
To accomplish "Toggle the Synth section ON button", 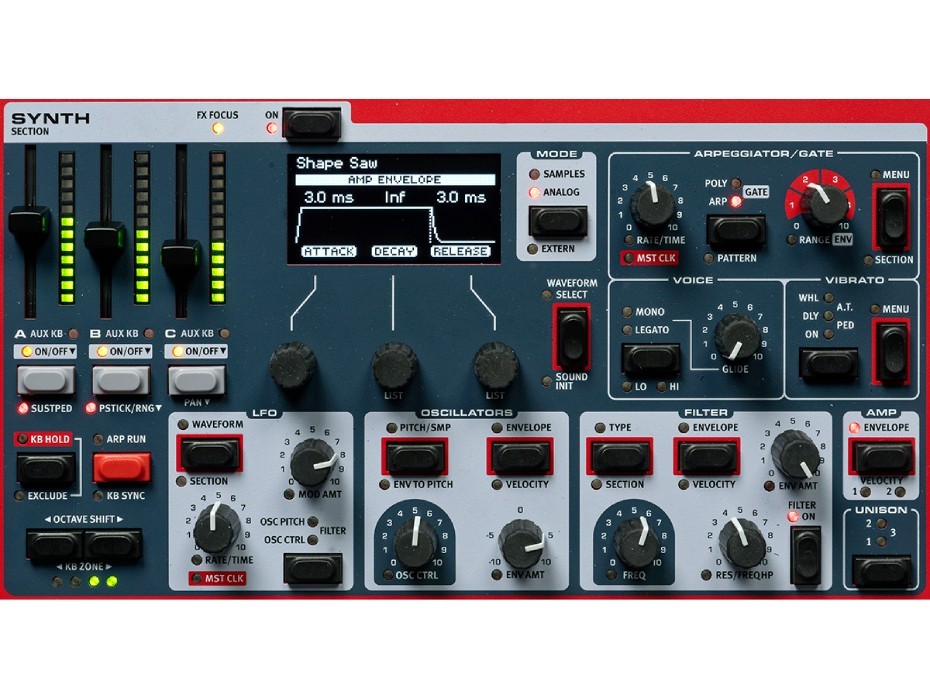I will pyautogui.click(x=311, y=124).
